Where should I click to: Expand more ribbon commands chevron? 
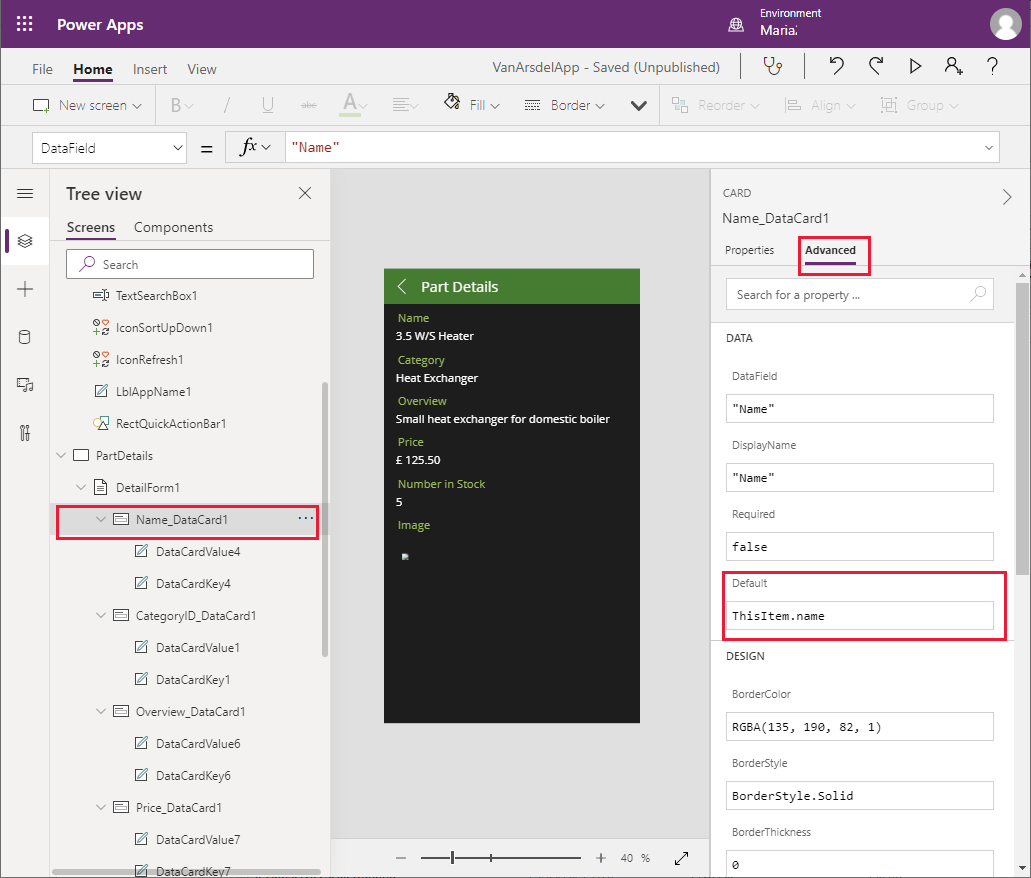(638, 105)
